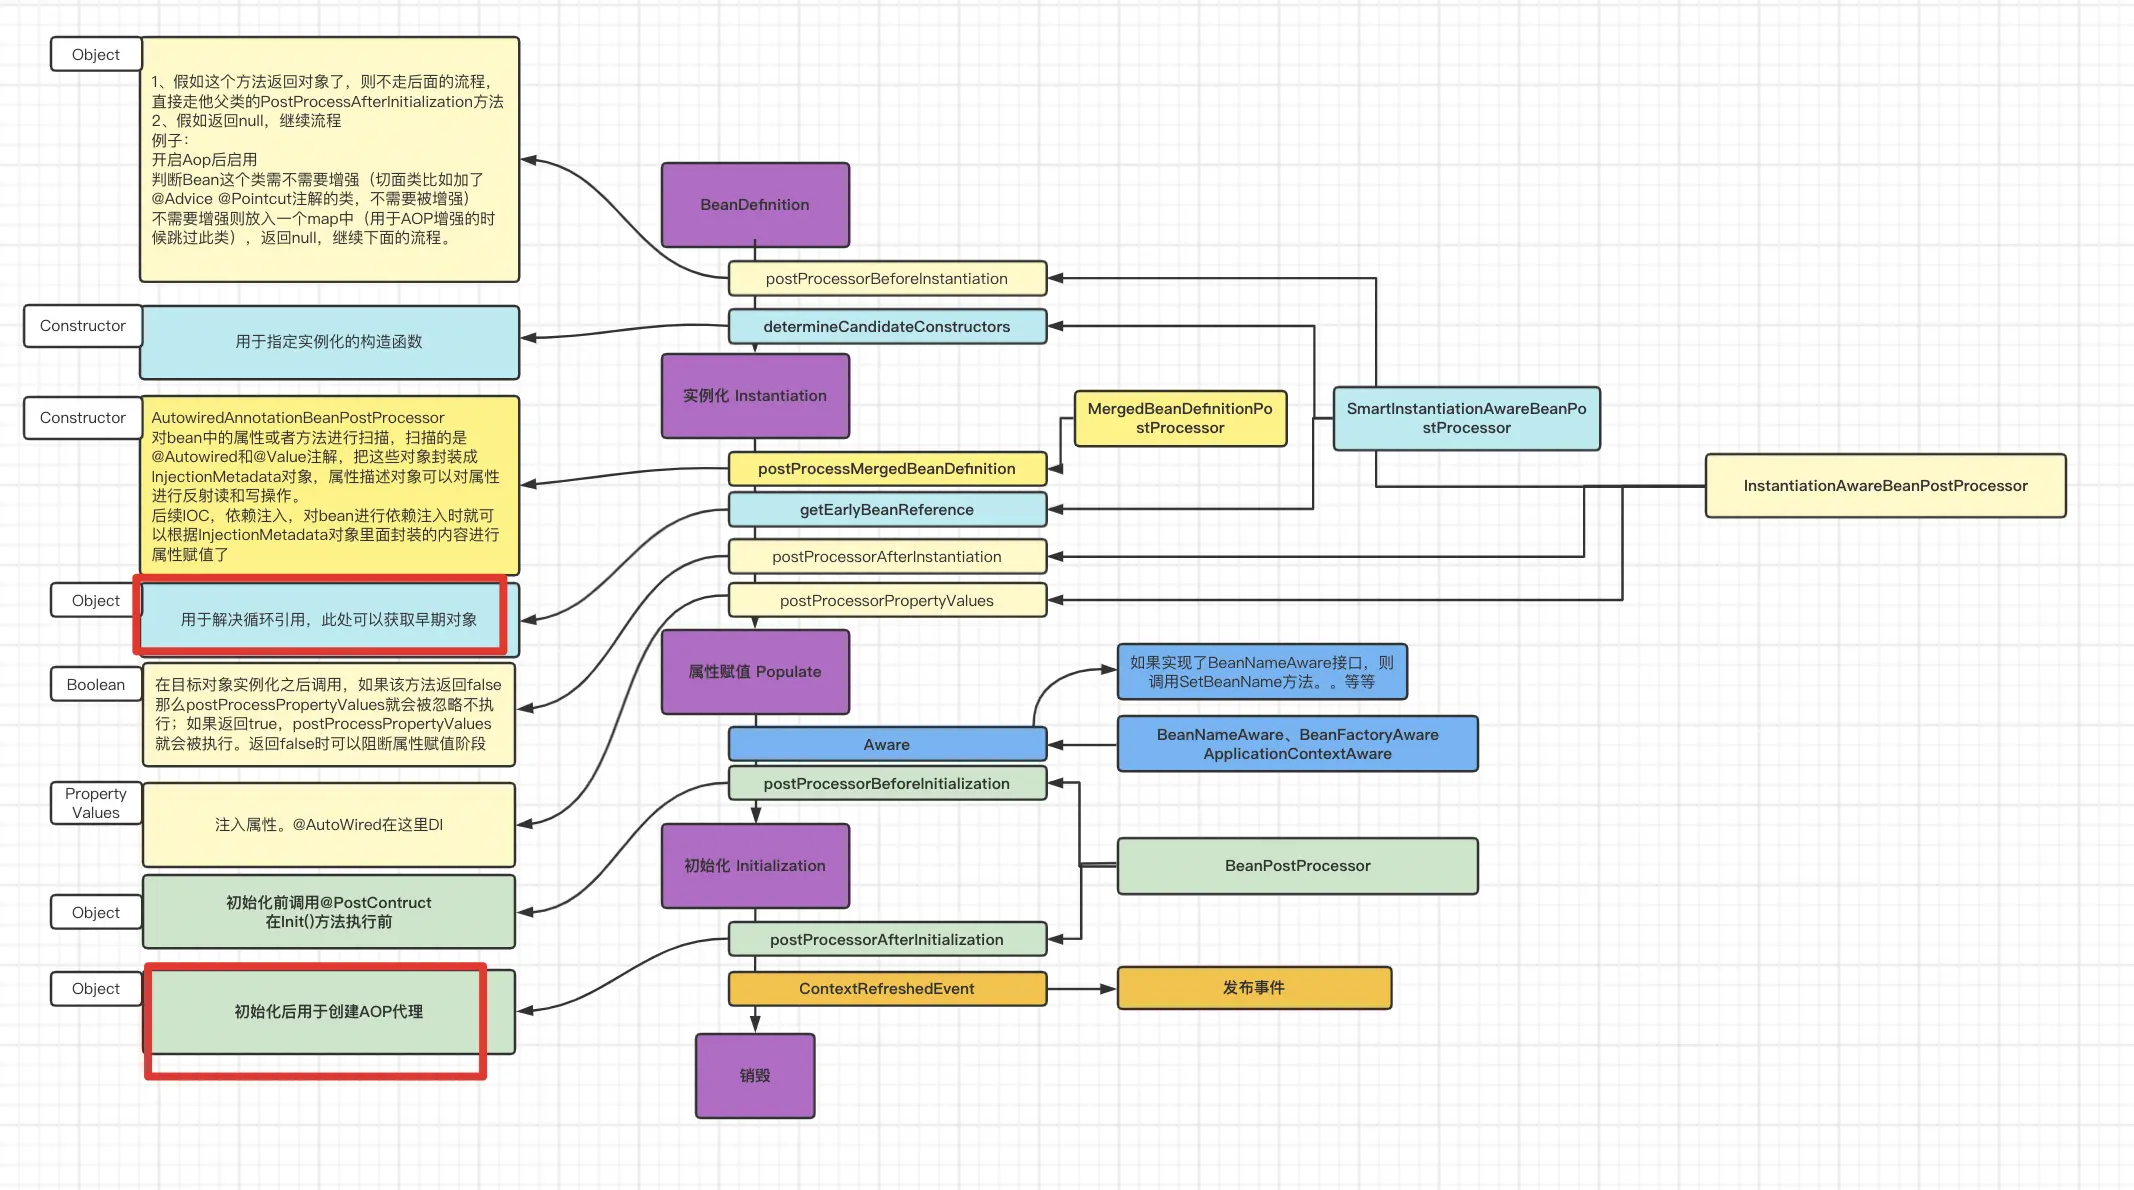Click the getEarlyBeanReference box

[886, 510]
